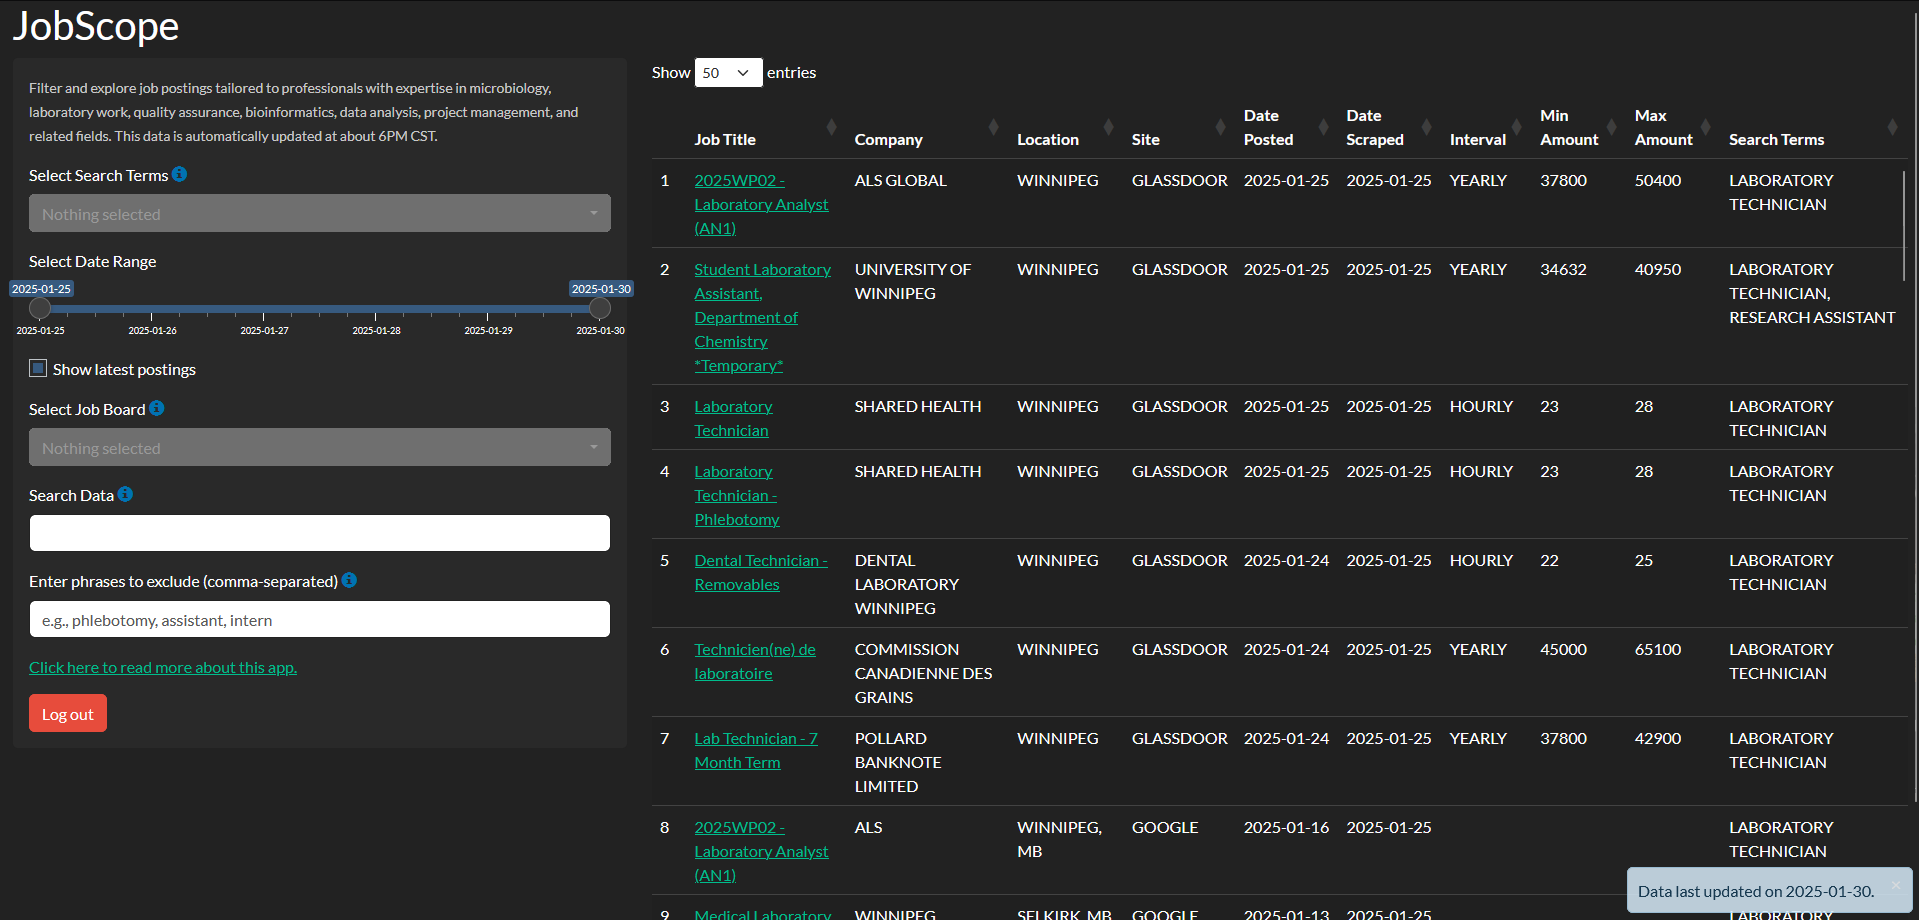This screenshot has height=920, width=1919.
Task: Dismiss the data last updated notification
Action: pyautogui.click(x=1895, y=886)
